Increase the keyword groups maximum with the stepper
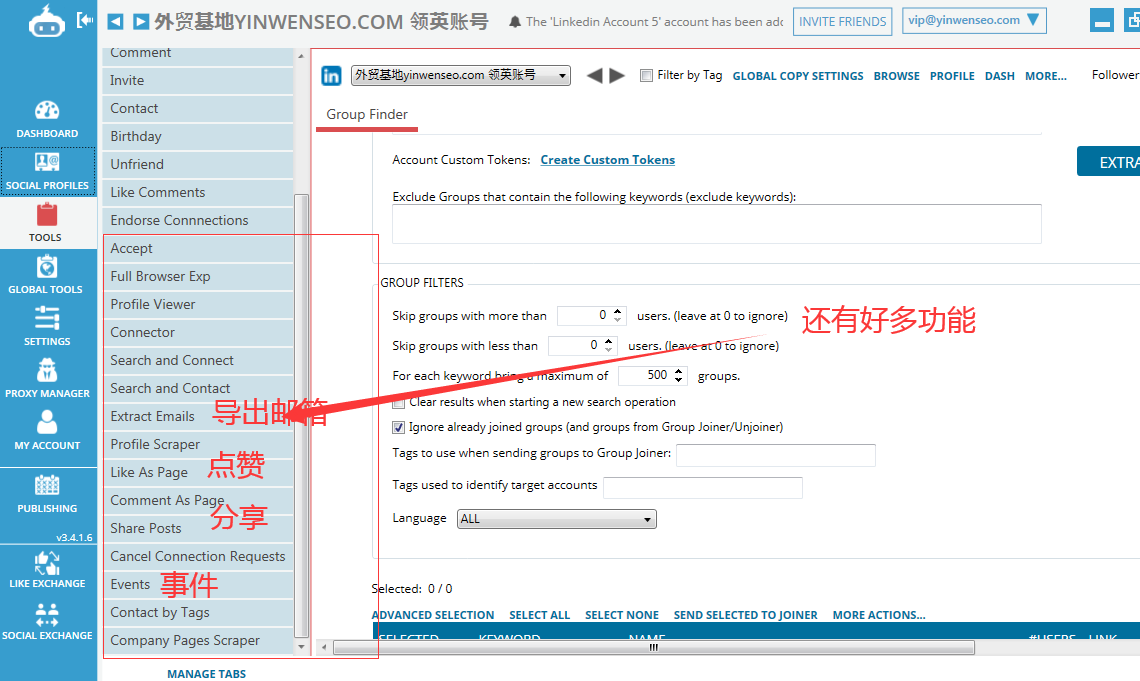1140x681 pixels. click(677, 370)
